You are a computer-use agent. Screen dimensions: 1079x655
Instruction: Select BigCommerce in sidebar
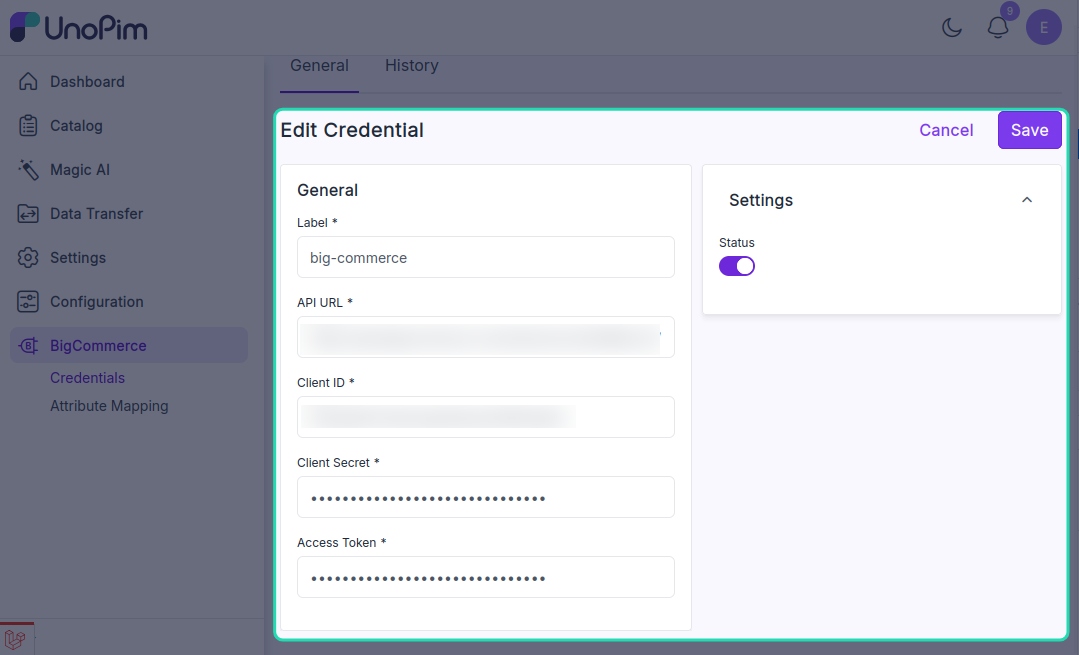129,345
